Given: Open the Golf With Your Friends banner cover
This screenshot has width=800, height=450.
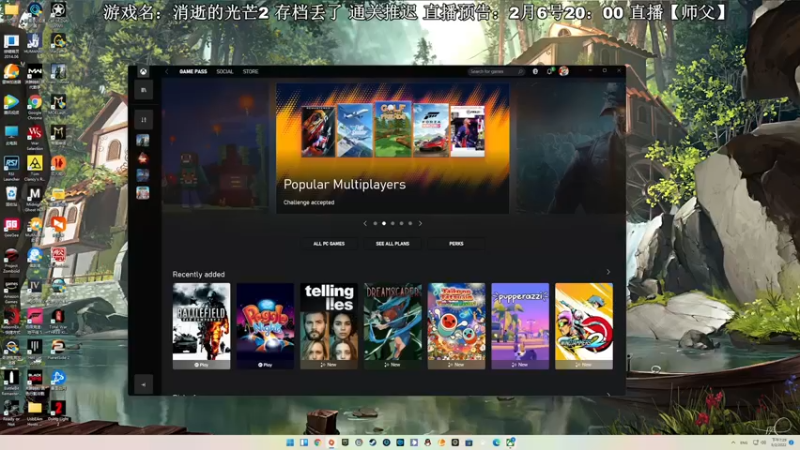Looking at the screenshot, I should (x=393, y=129).
